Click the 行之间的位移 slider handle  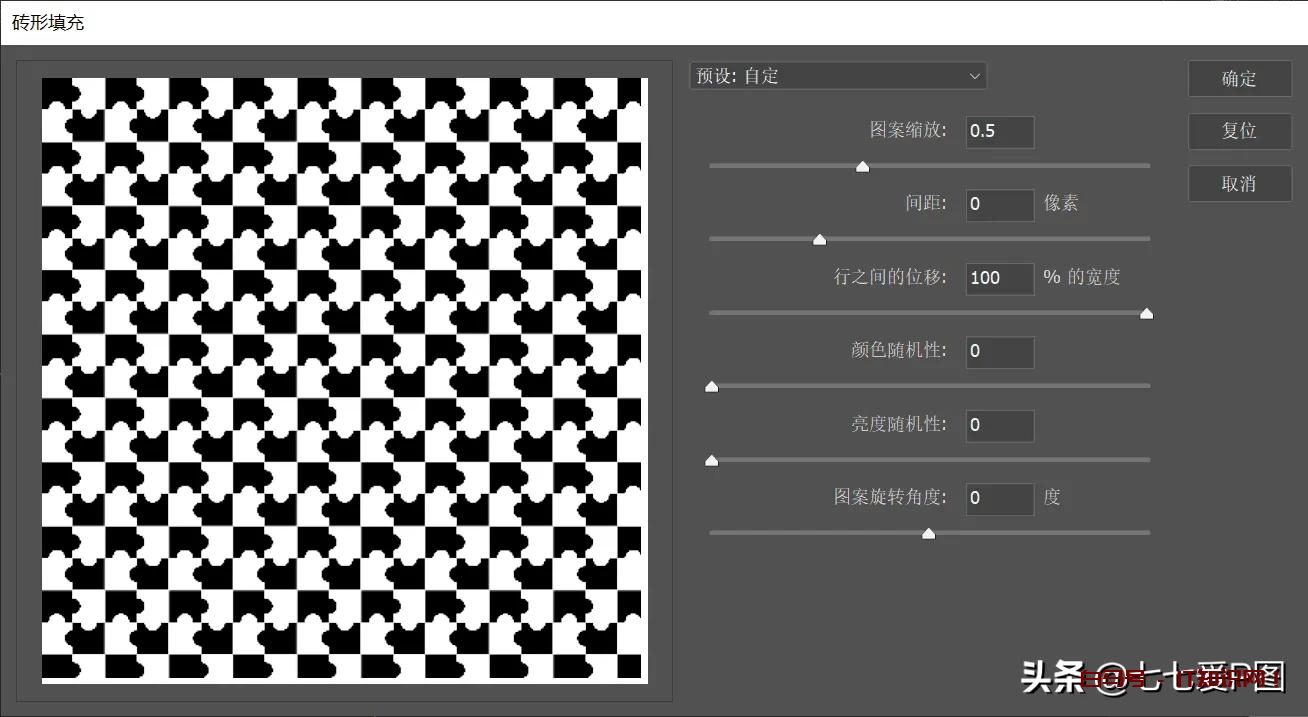click(x=1146, y=314)
